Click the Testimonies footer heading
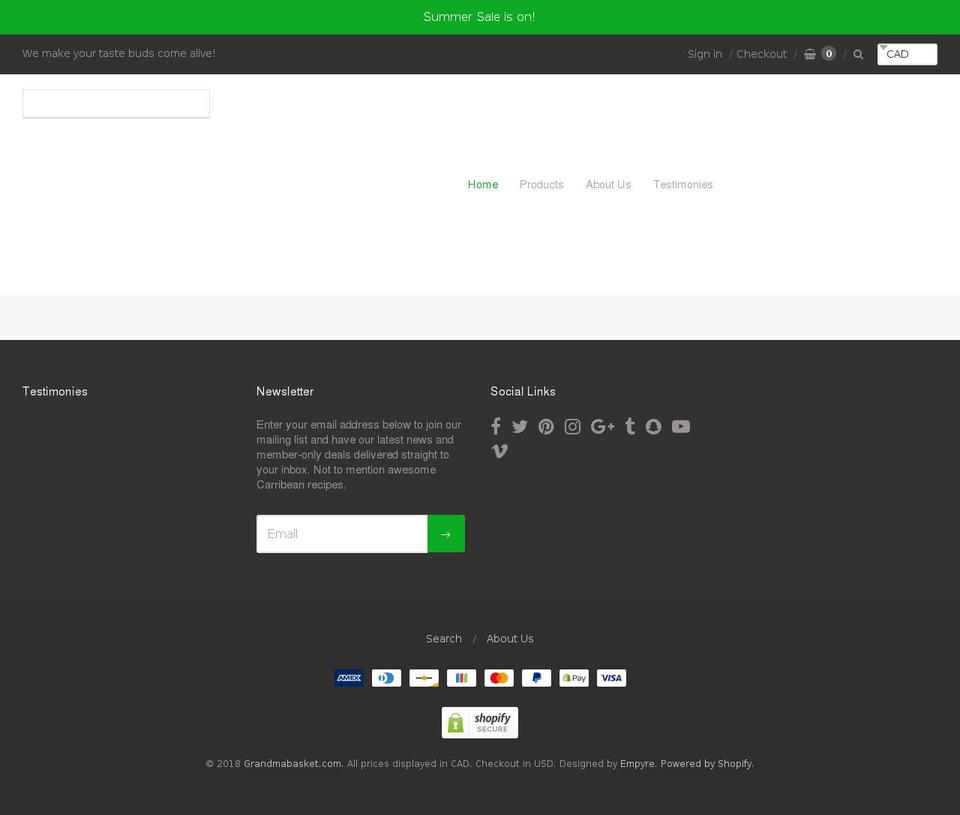The image size is (960, 815). click(x=55, y=391)
